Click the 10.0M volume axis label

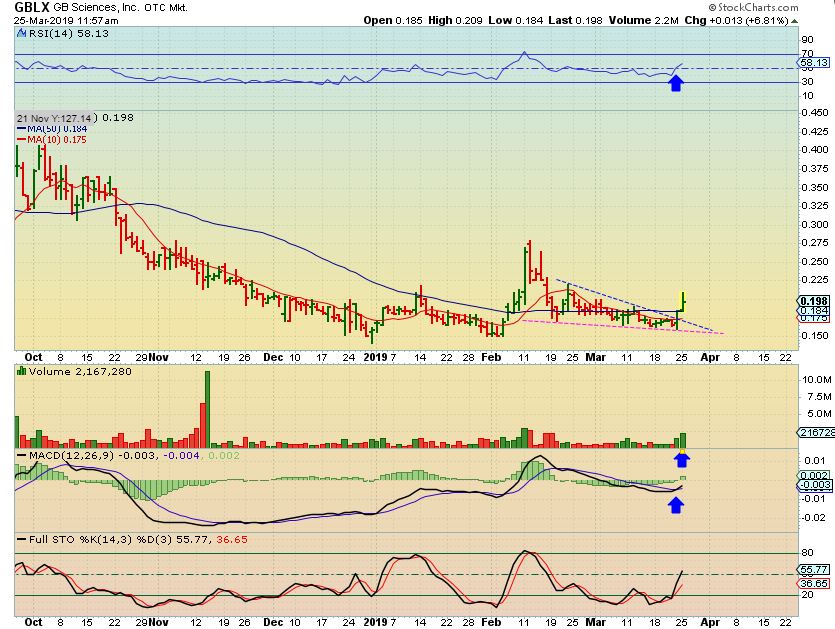coord(816,380)
